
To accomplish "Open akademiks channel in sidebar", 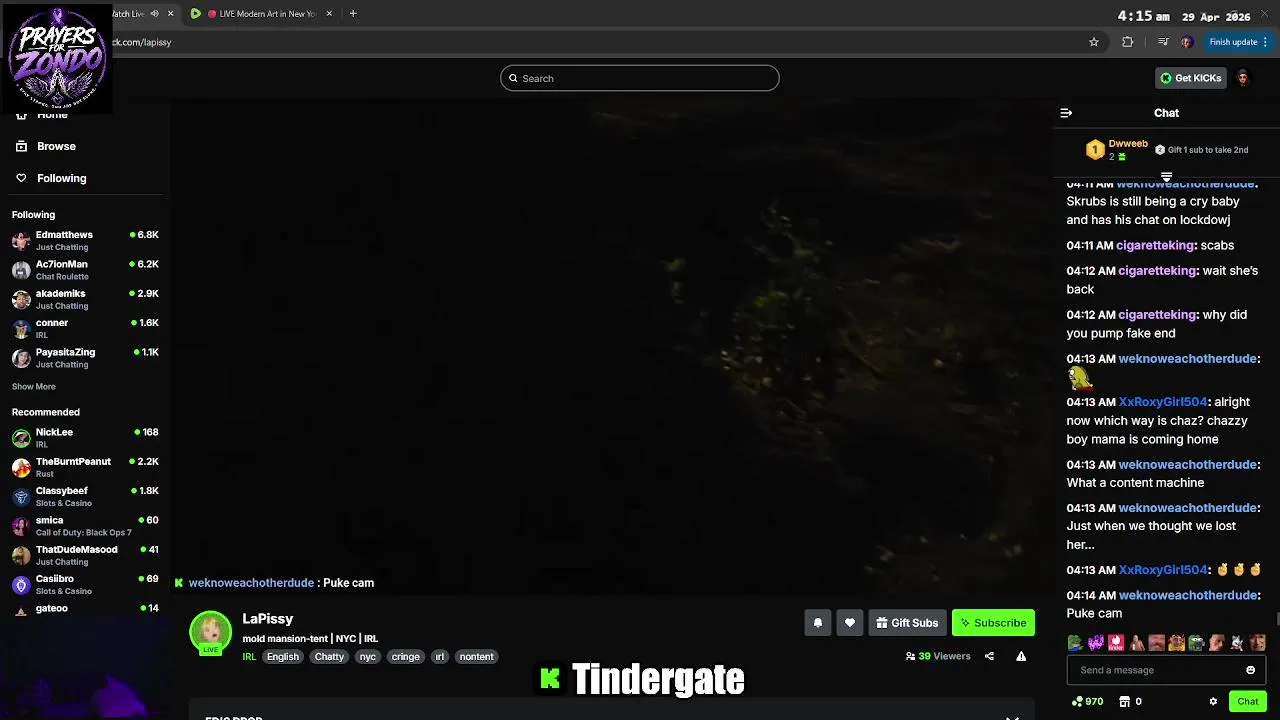I will tap(85, 299).
